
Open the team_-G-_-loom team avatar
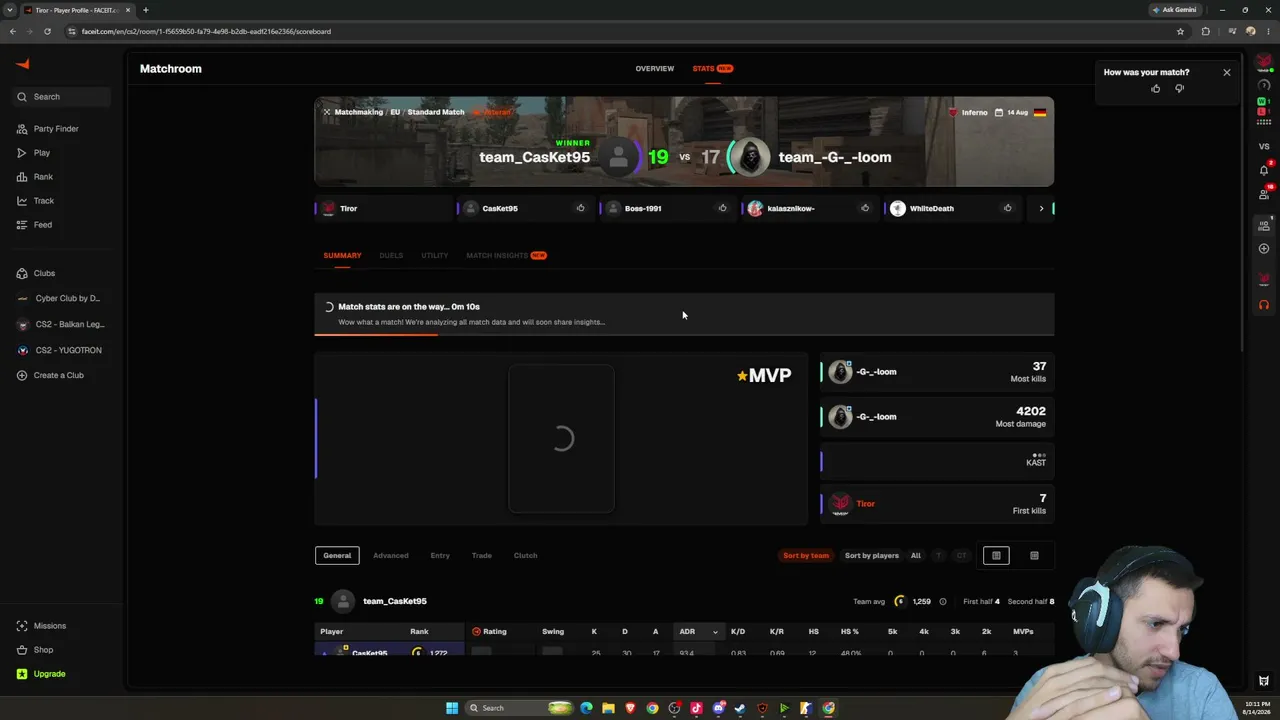click(750, 157)
